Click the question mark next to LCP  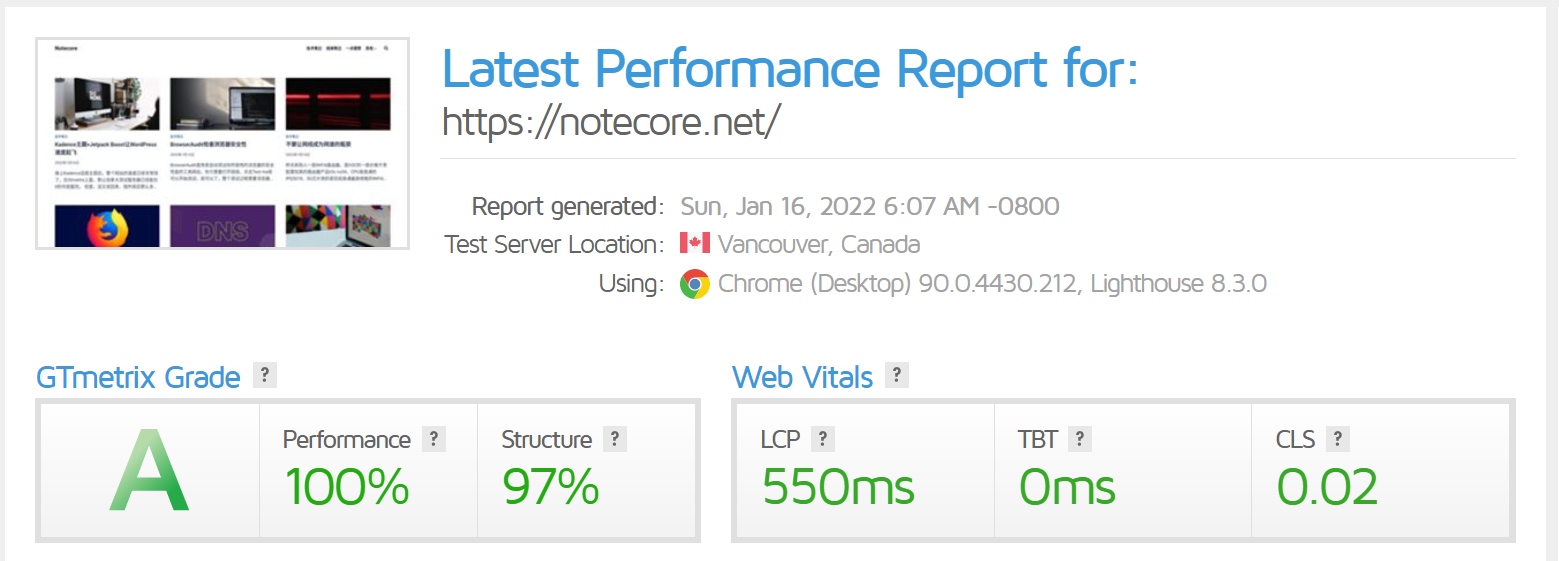[822, 439]
